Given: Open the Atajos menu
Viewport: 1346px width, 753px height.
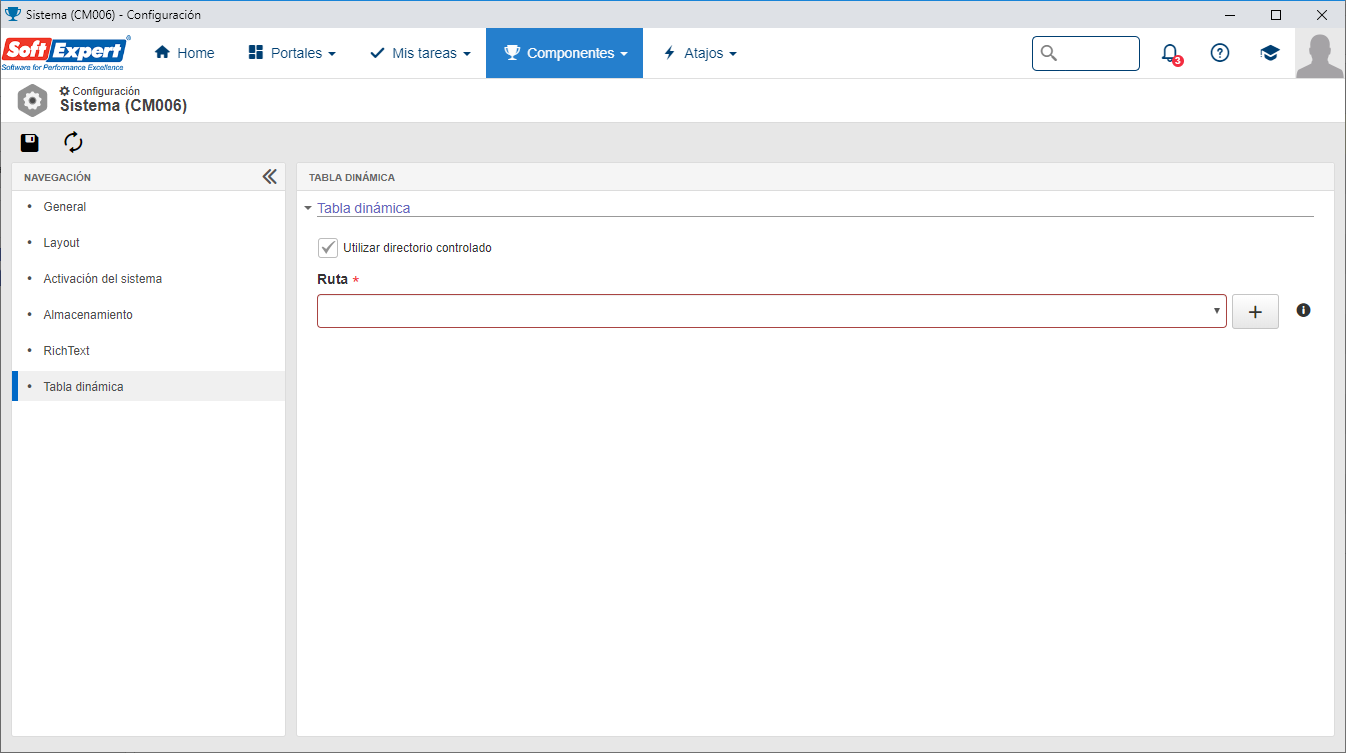Looking at the screenshot, I should (x=700, y=53).
